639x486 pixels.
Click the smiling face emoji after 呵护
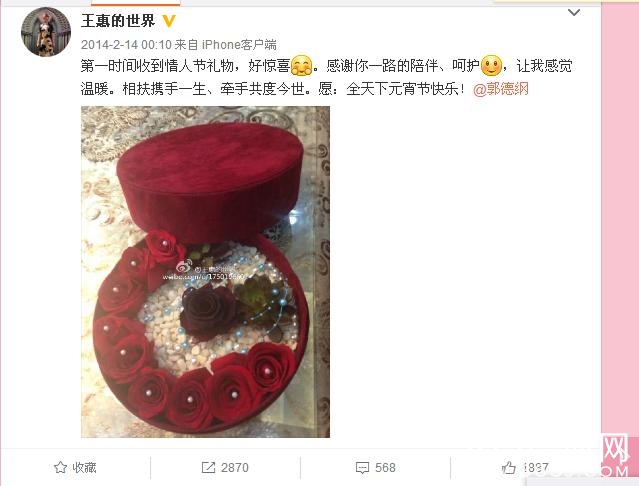tap(491, 66)
